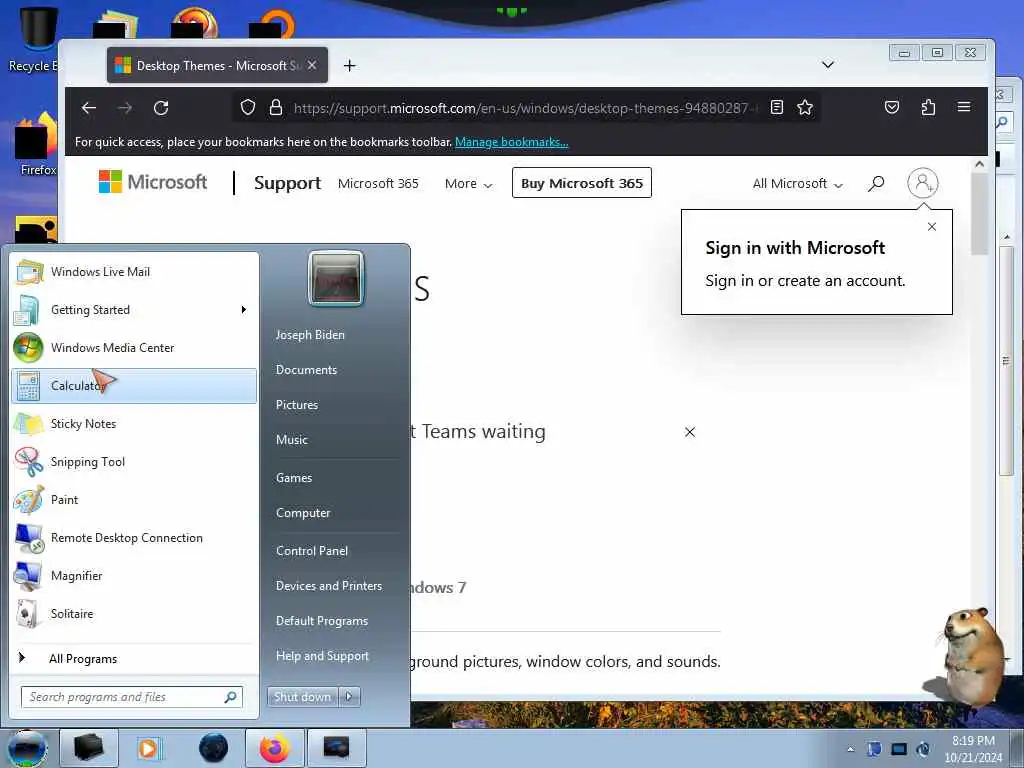Open Default Programs
1024x768 pixels.
(322, 621)
